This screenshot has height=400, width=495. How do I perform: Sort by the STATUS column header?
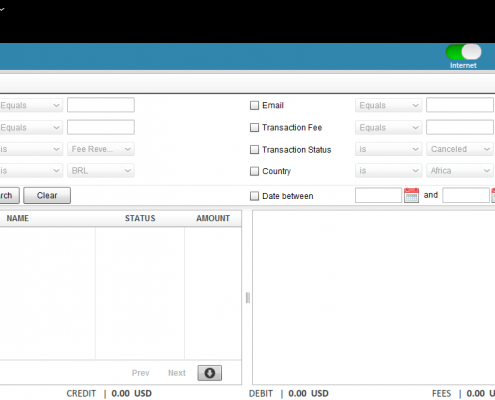(140, 218)
